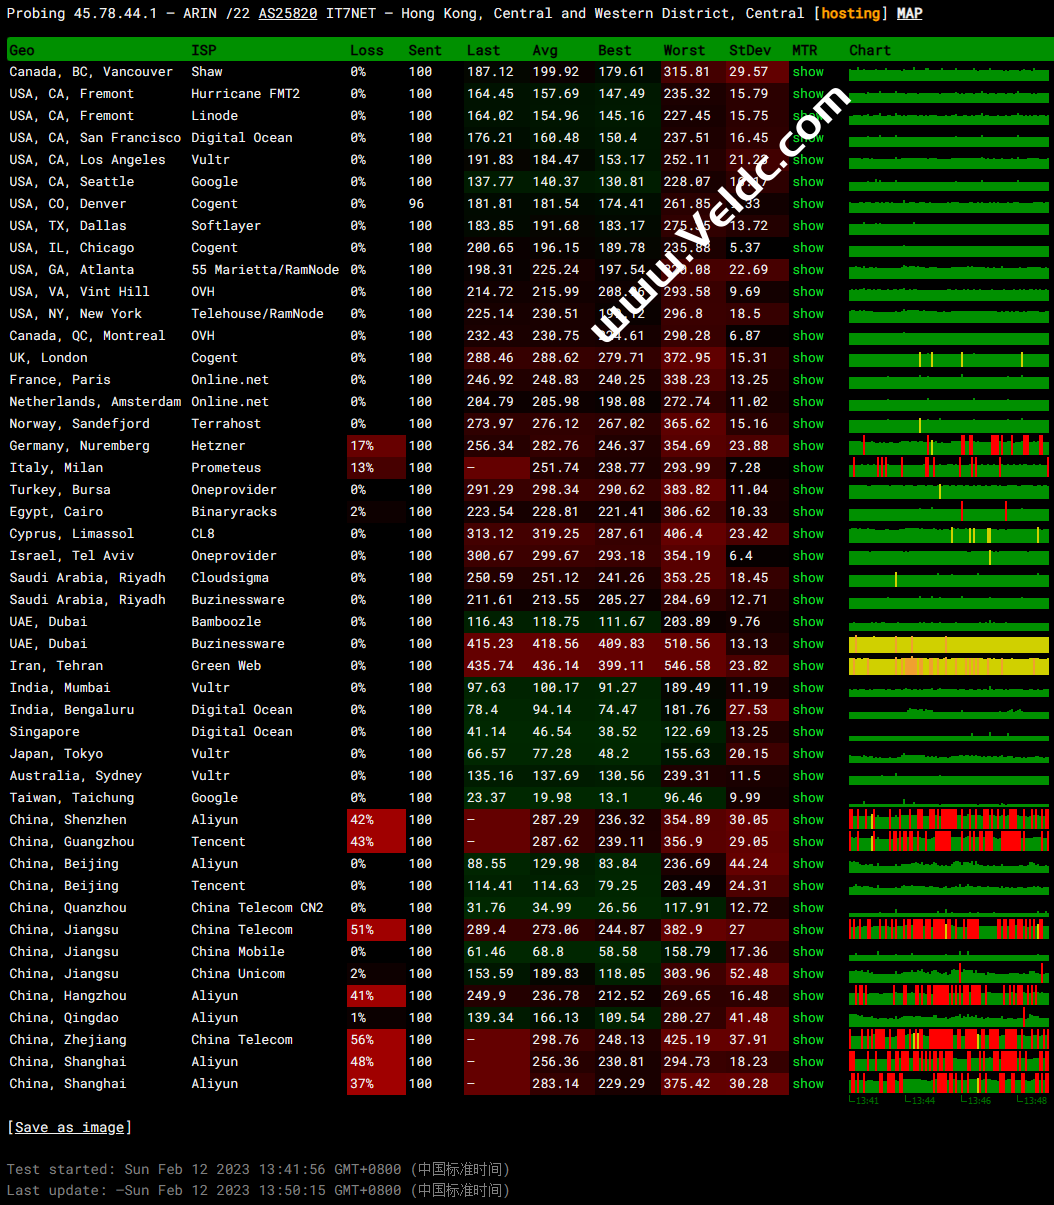The height and width of the screenshot is (1205, 1054).
Task: Click the China, Shenzhen latency chart
Action: (x=949, y=820)
